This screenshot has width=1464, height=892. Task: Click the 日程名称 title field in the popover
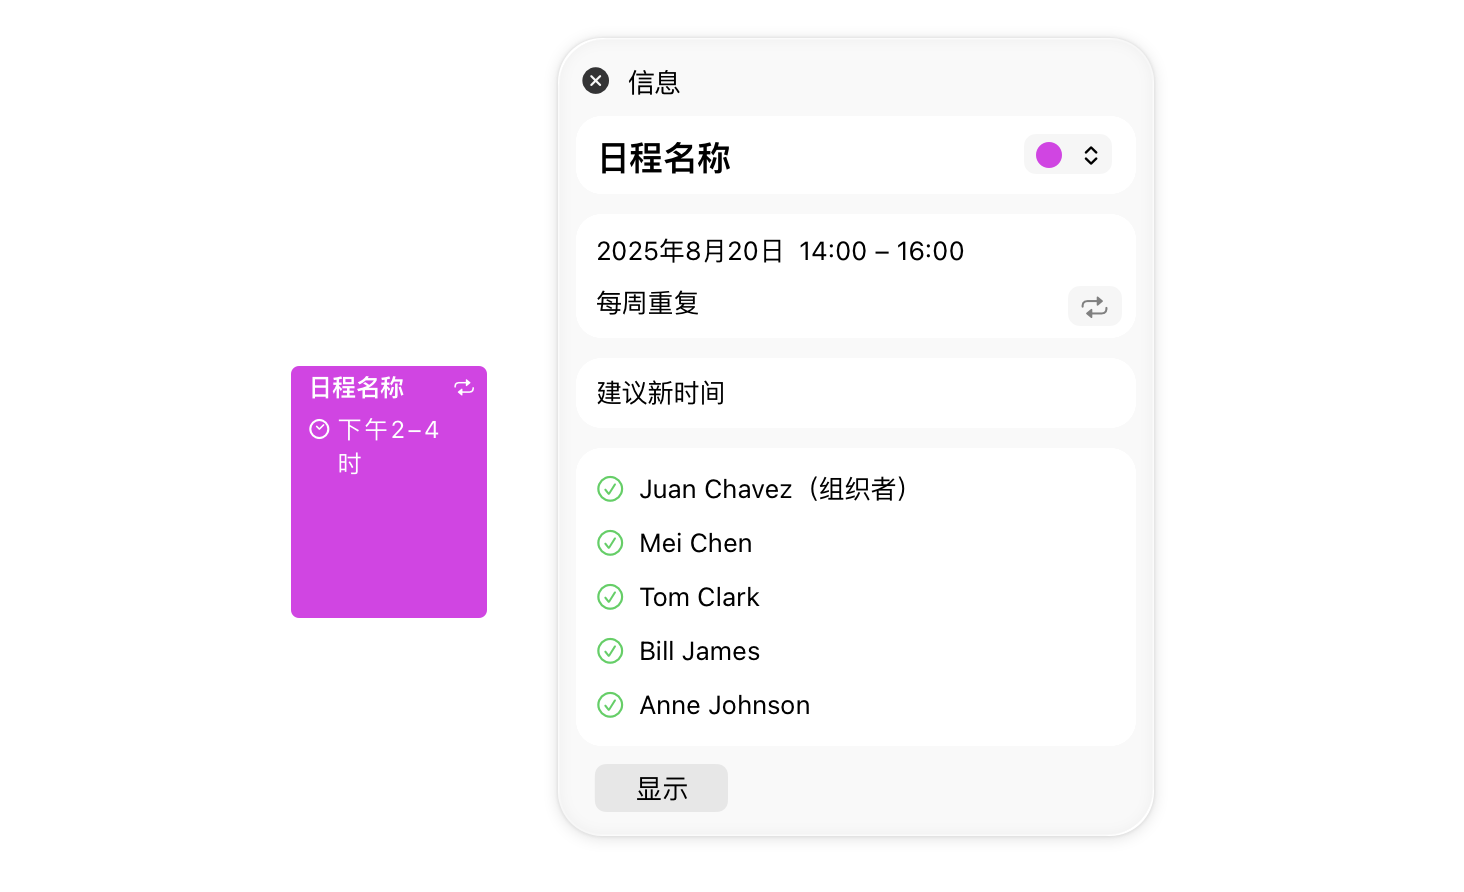coord(665,158)
